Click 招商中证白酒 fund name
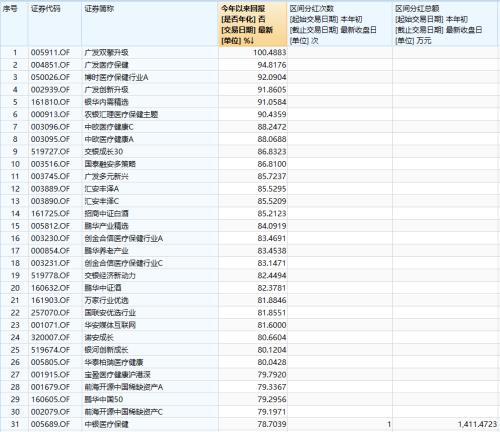The height and width of the screenshot is (432, 500). (x=106, y=213)
